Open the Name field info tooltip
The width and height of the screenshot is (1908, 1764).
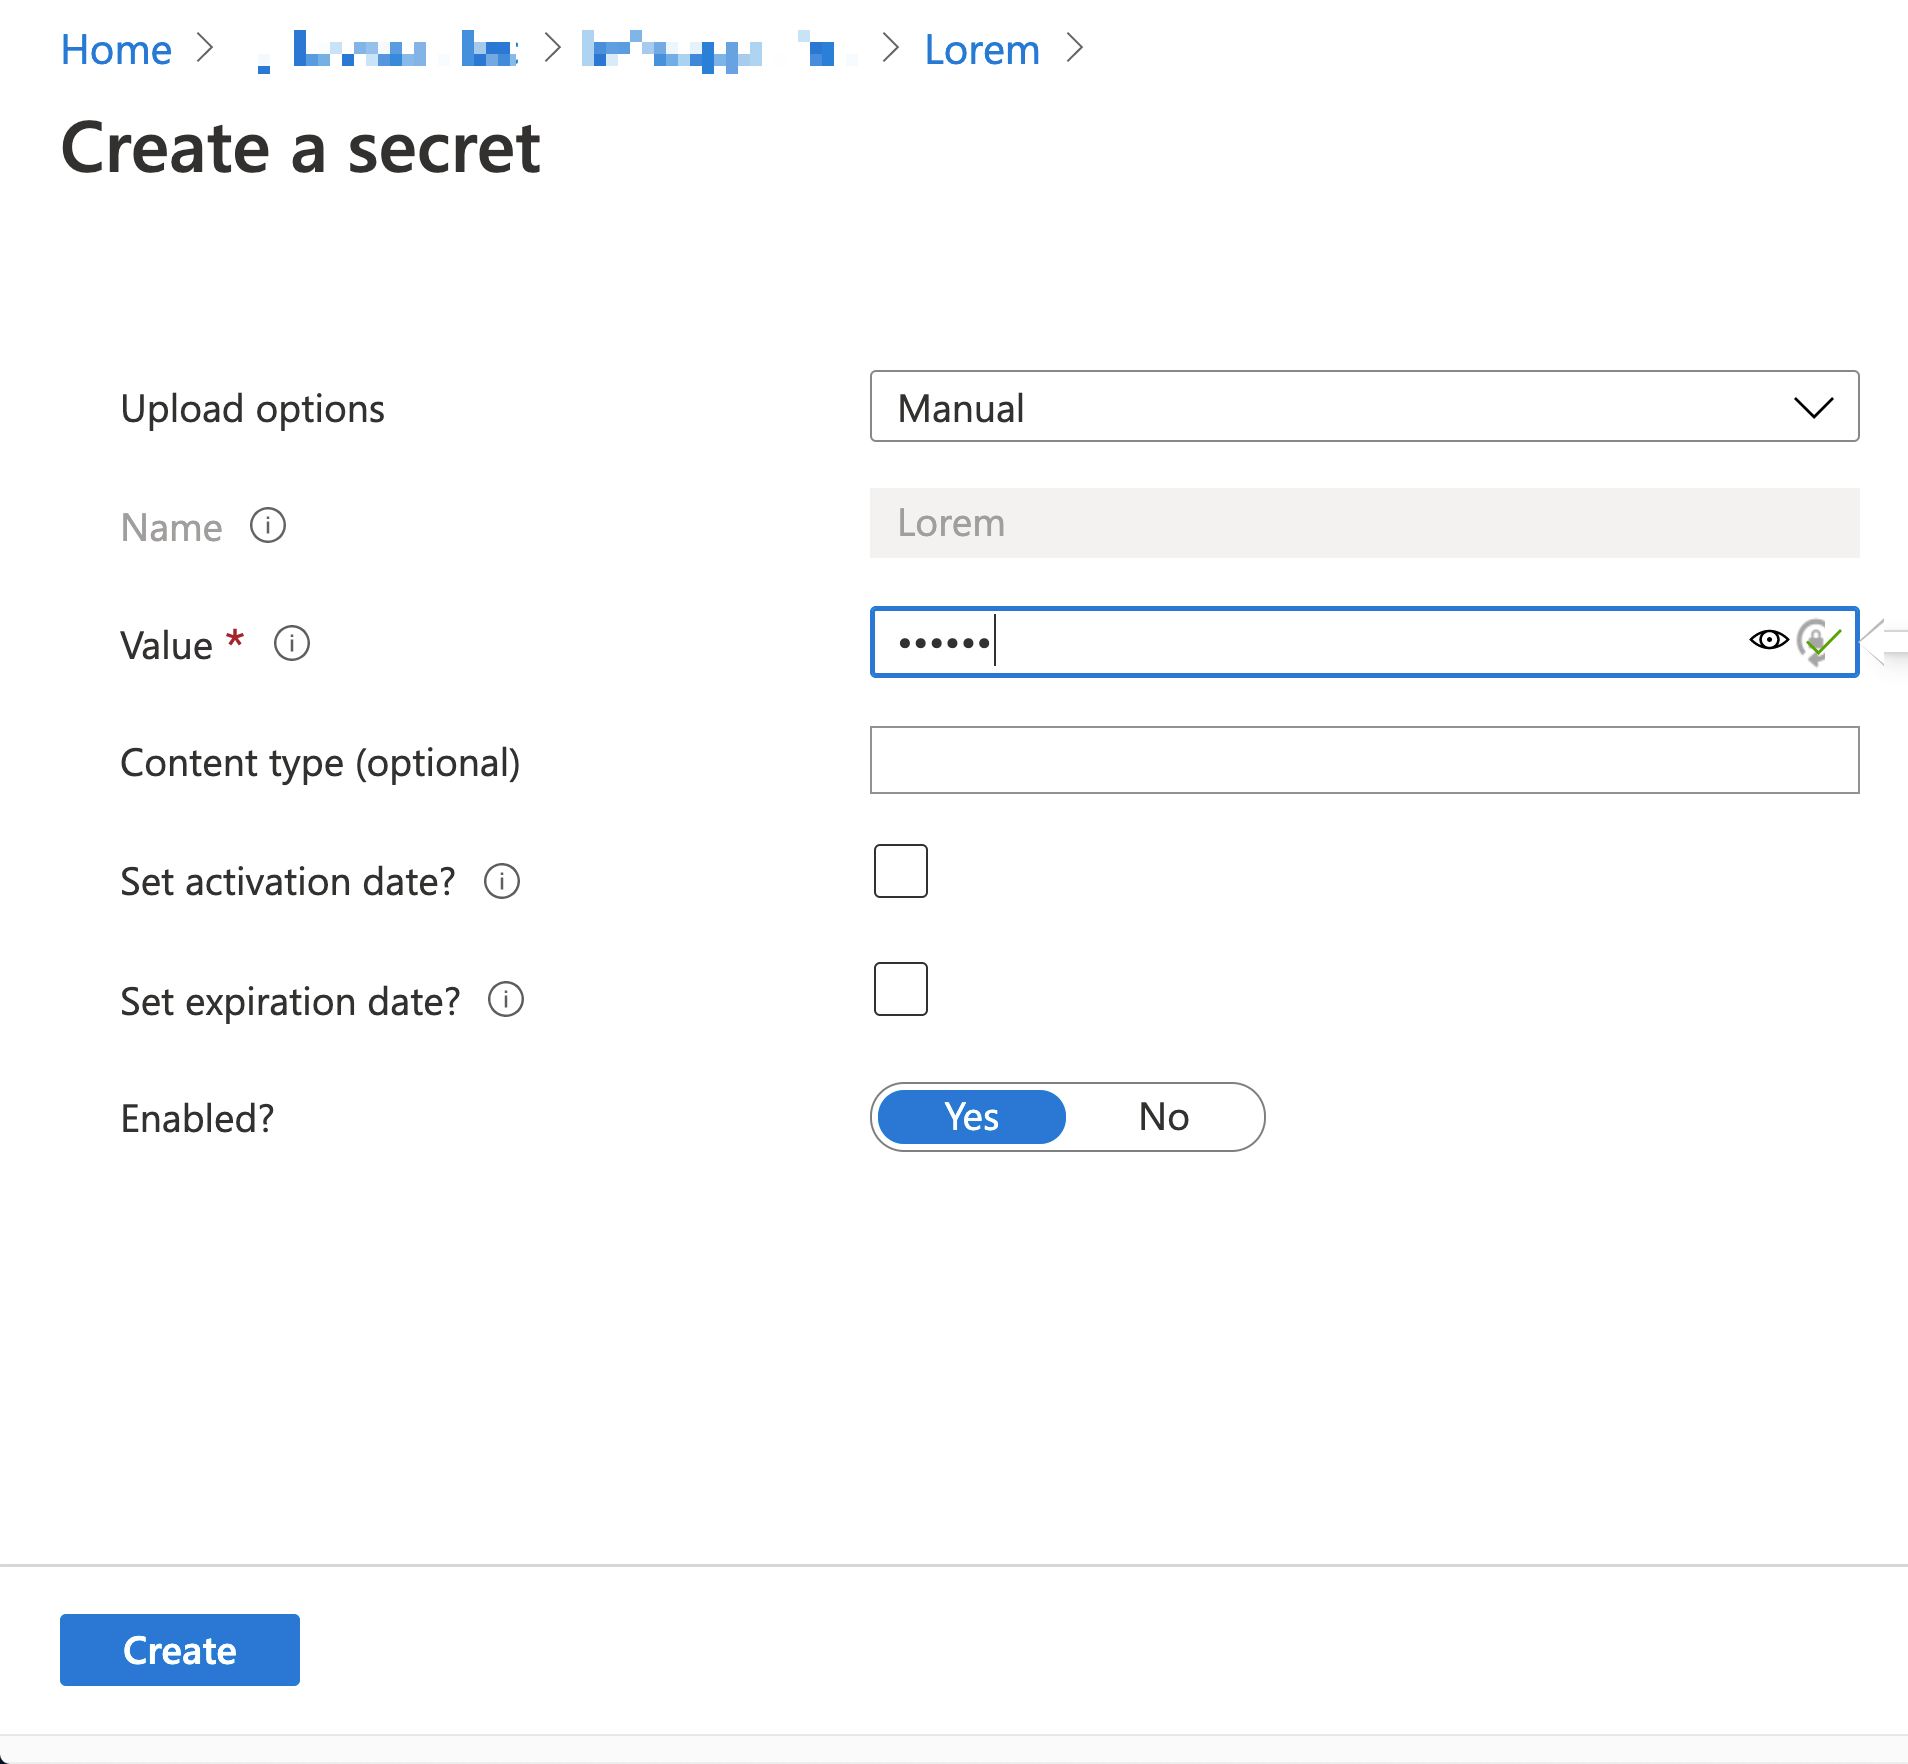267,525
